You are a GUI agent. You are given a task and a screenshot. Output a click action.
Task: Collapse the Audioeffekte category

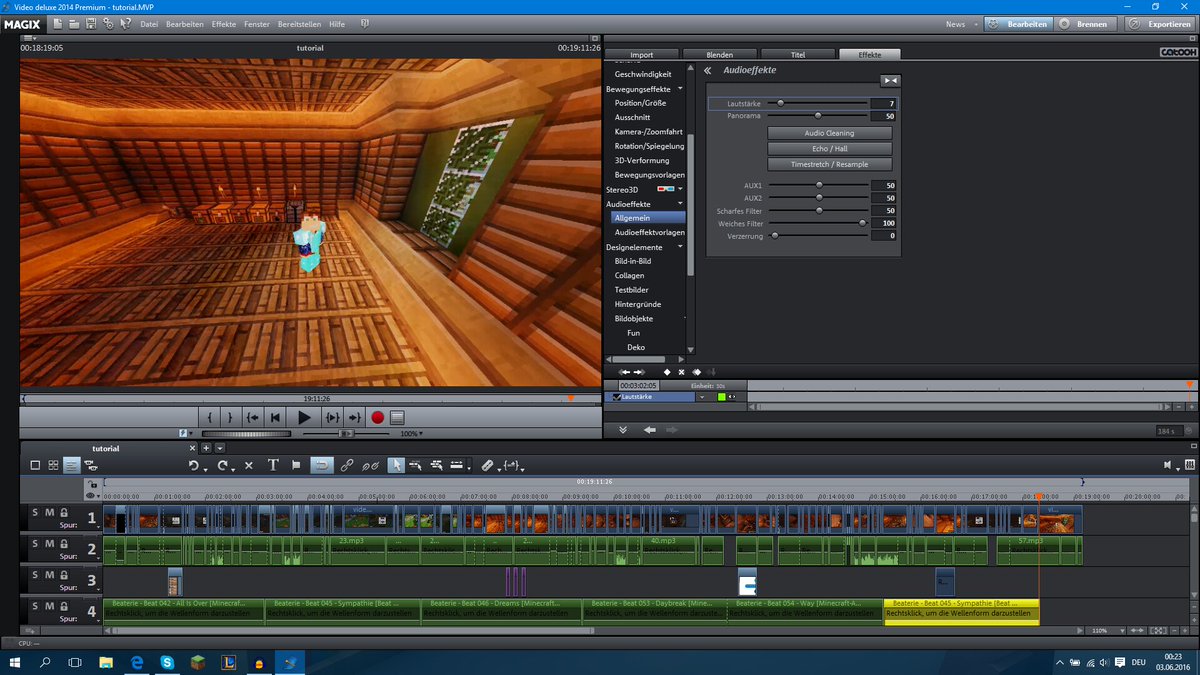pos(680,203)
